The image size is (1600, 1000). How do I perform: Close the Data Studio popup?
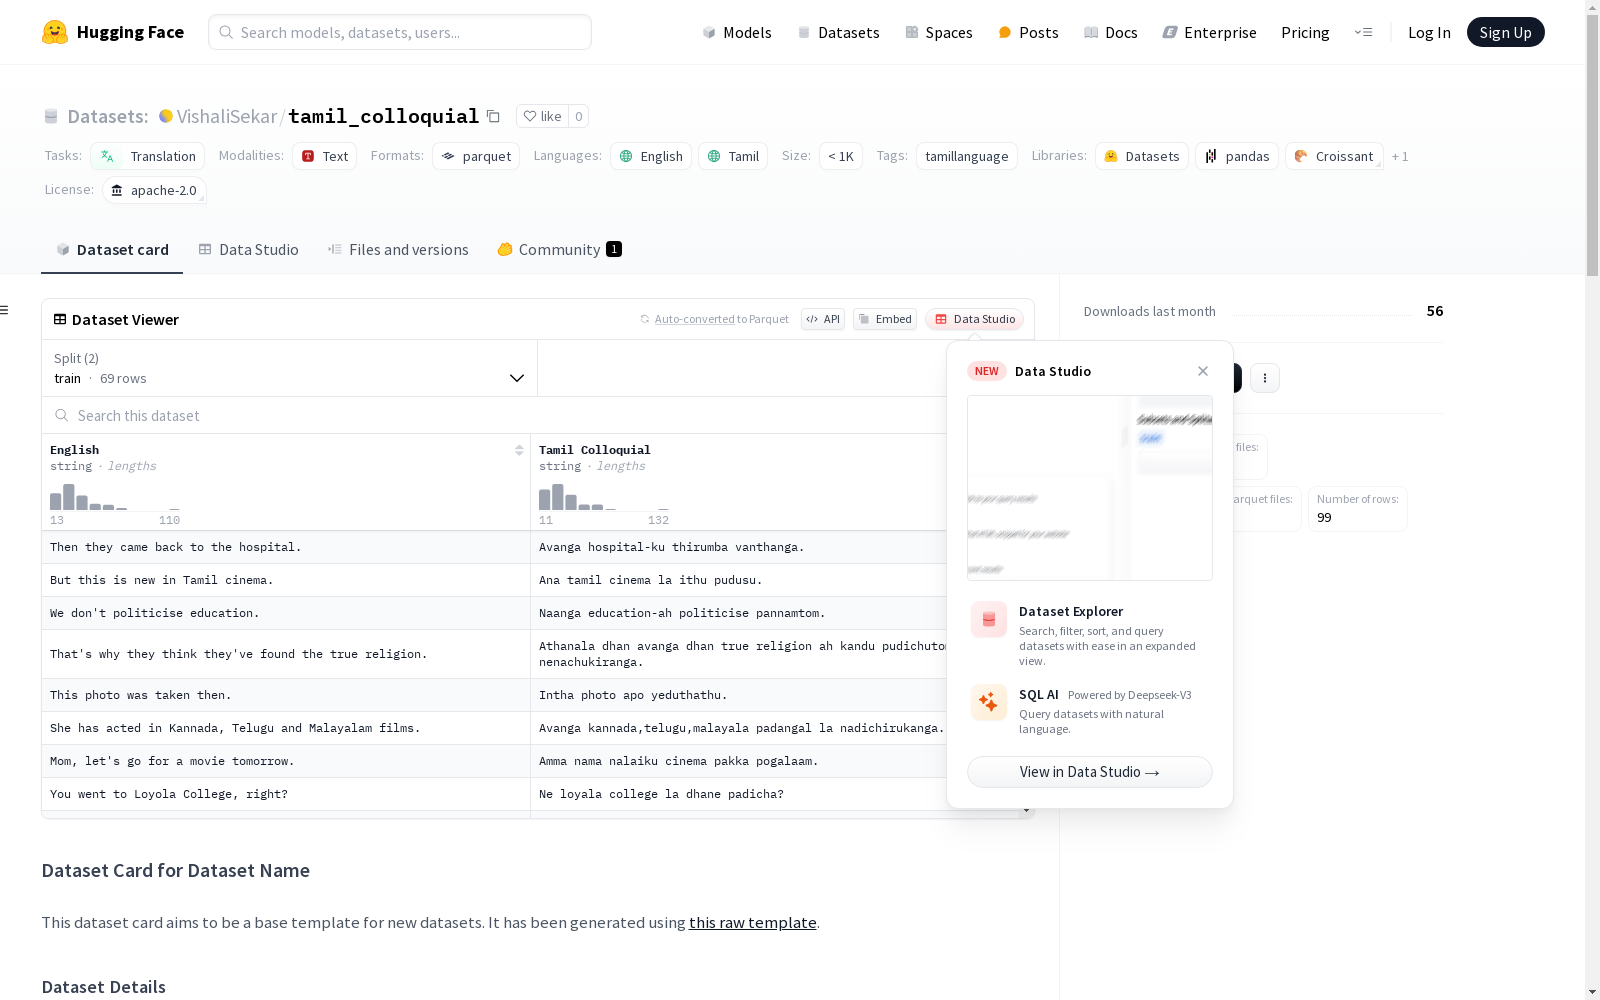[1203, 371]
